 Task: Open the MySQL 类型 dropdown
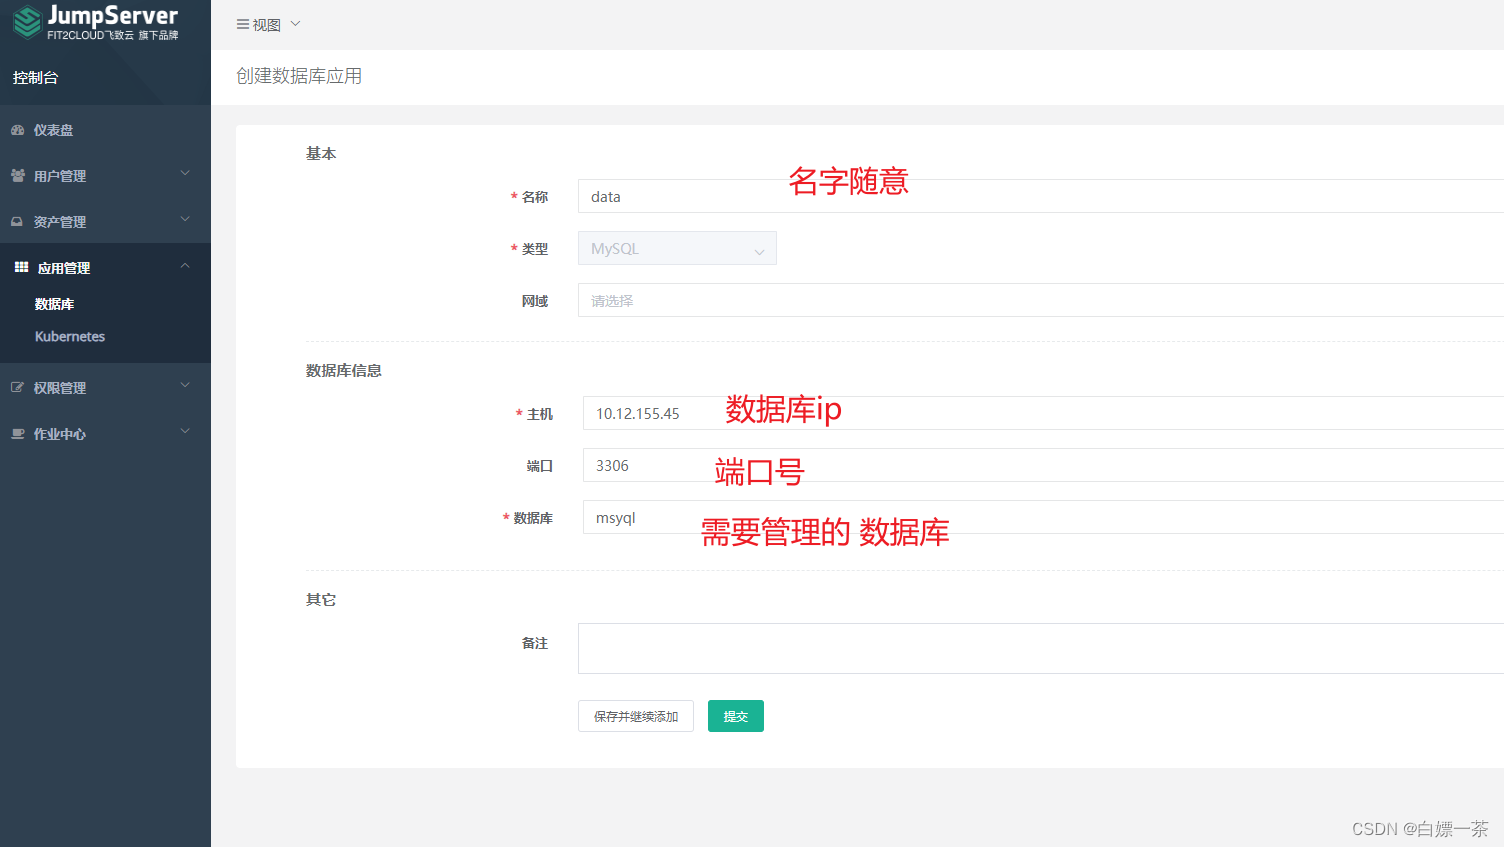(x=677, y=248)
